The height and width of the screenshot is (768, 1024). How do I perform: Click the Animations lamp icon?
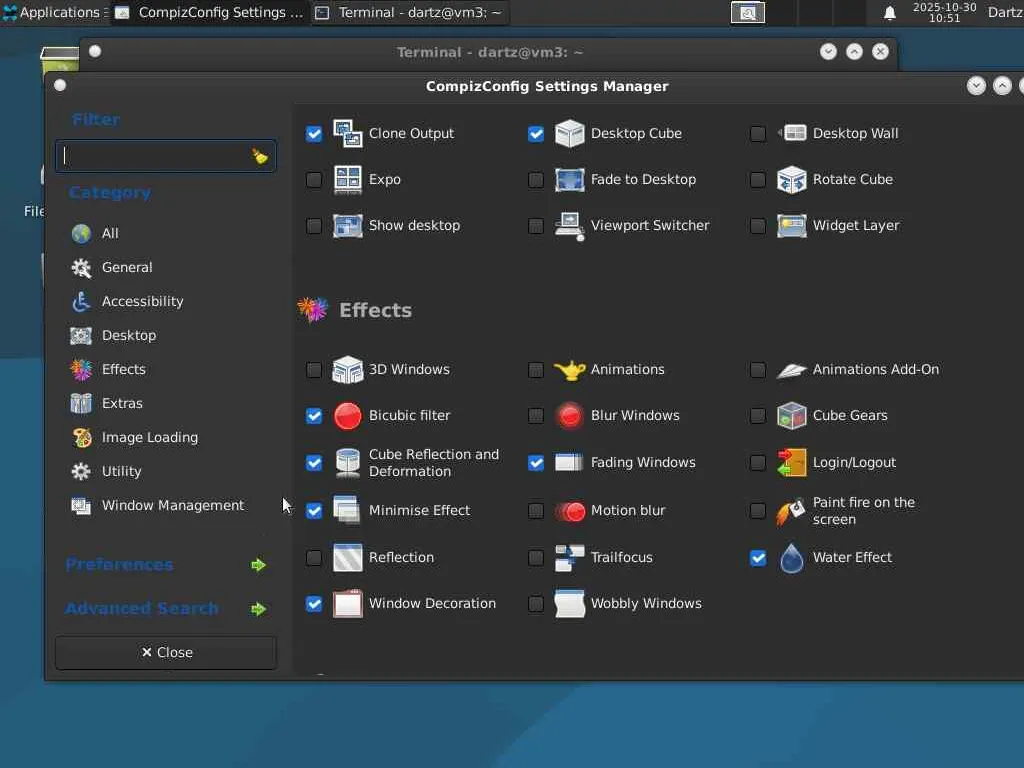click(x=569, y=370)
